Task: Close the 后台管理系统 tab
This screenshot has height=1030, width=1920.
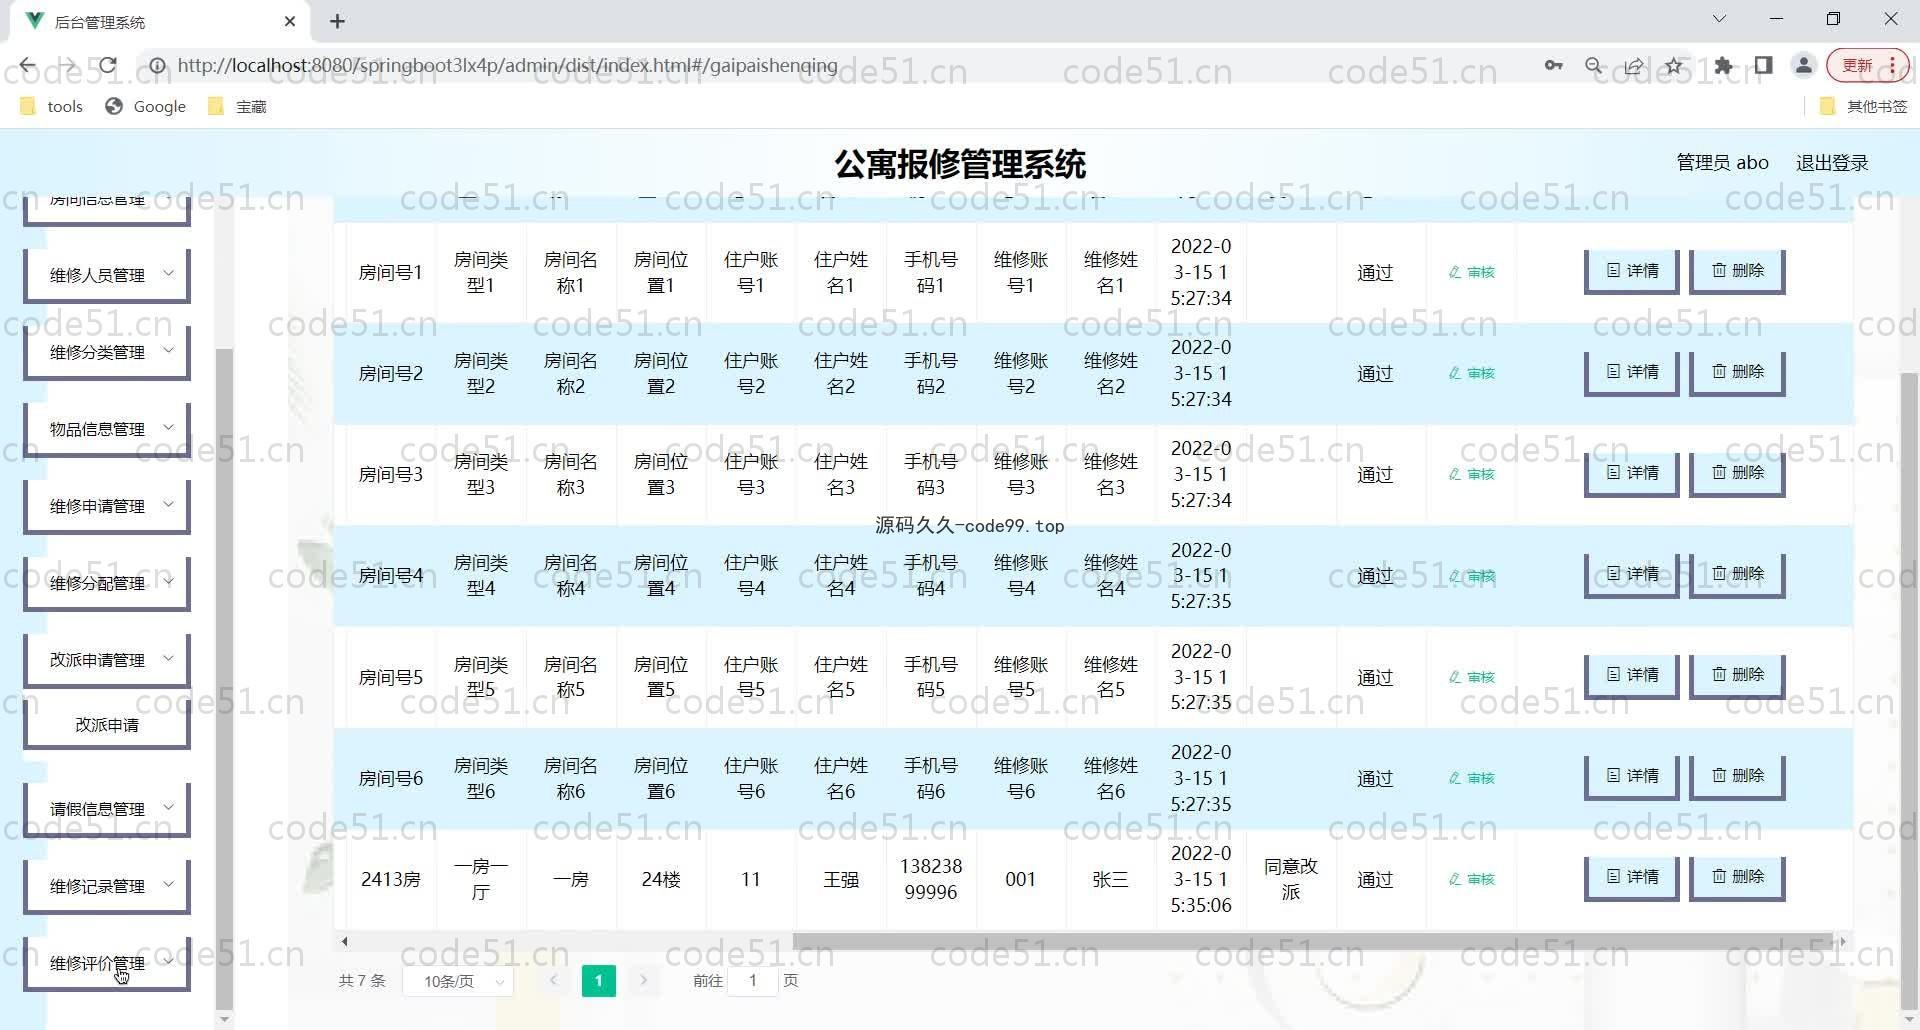Action: click(x=290, y=21)
